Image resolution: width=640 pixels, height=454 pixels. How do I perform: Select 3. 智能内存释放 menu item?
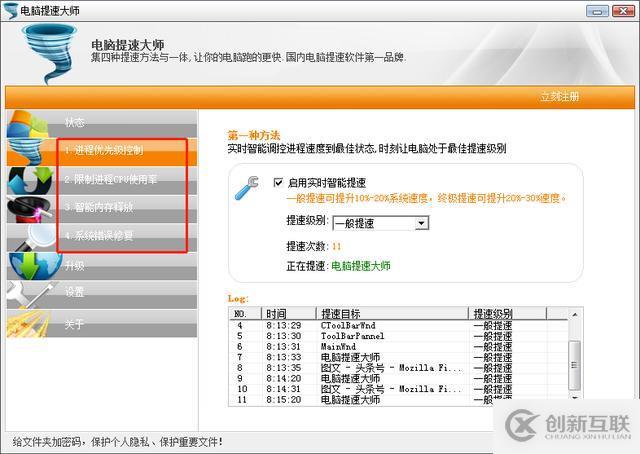coord(102,207)
